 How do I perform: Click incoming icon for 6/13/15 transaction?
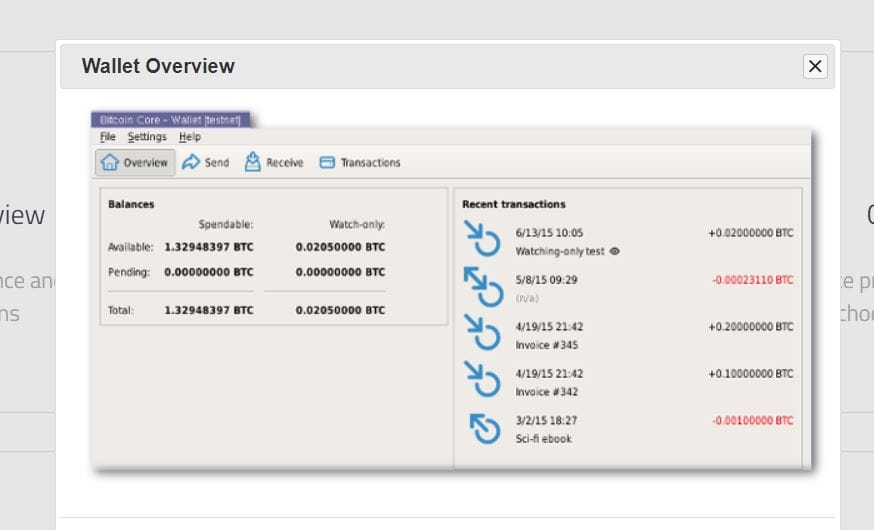(x=482, y=240)
